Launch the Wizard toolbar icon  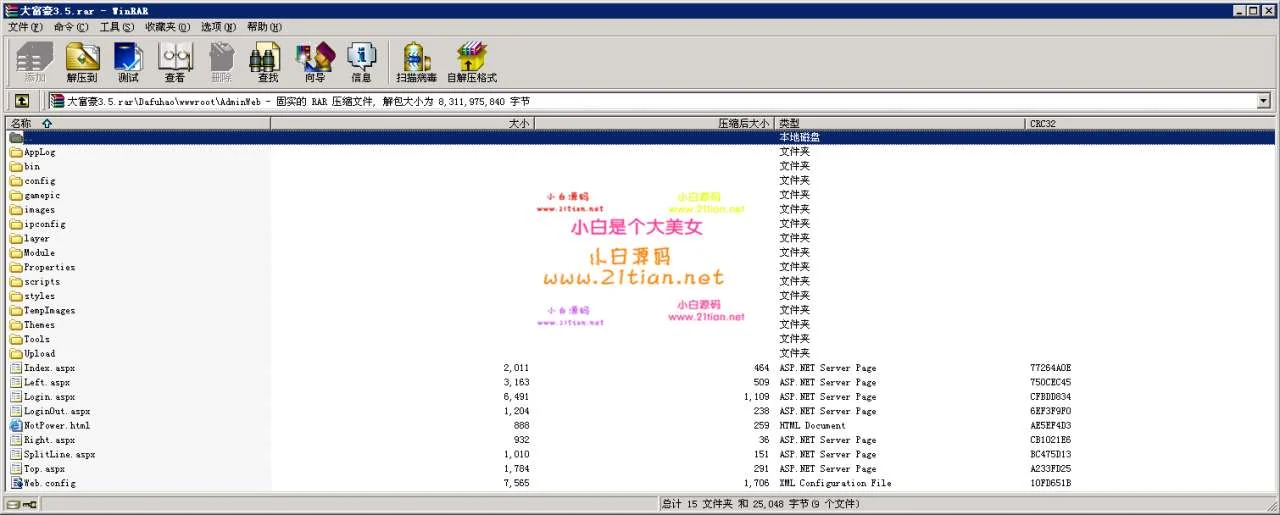coord(315,62)
